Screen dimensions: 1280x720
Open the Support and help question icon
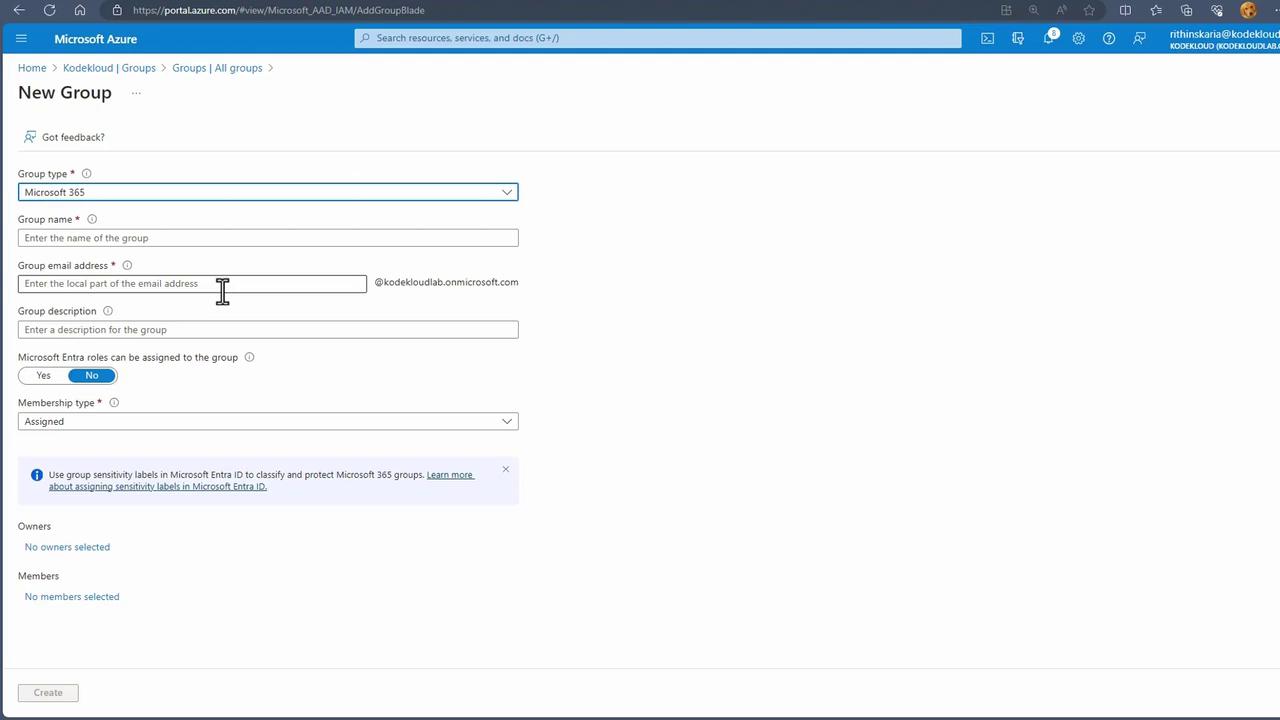(1109, 38)
